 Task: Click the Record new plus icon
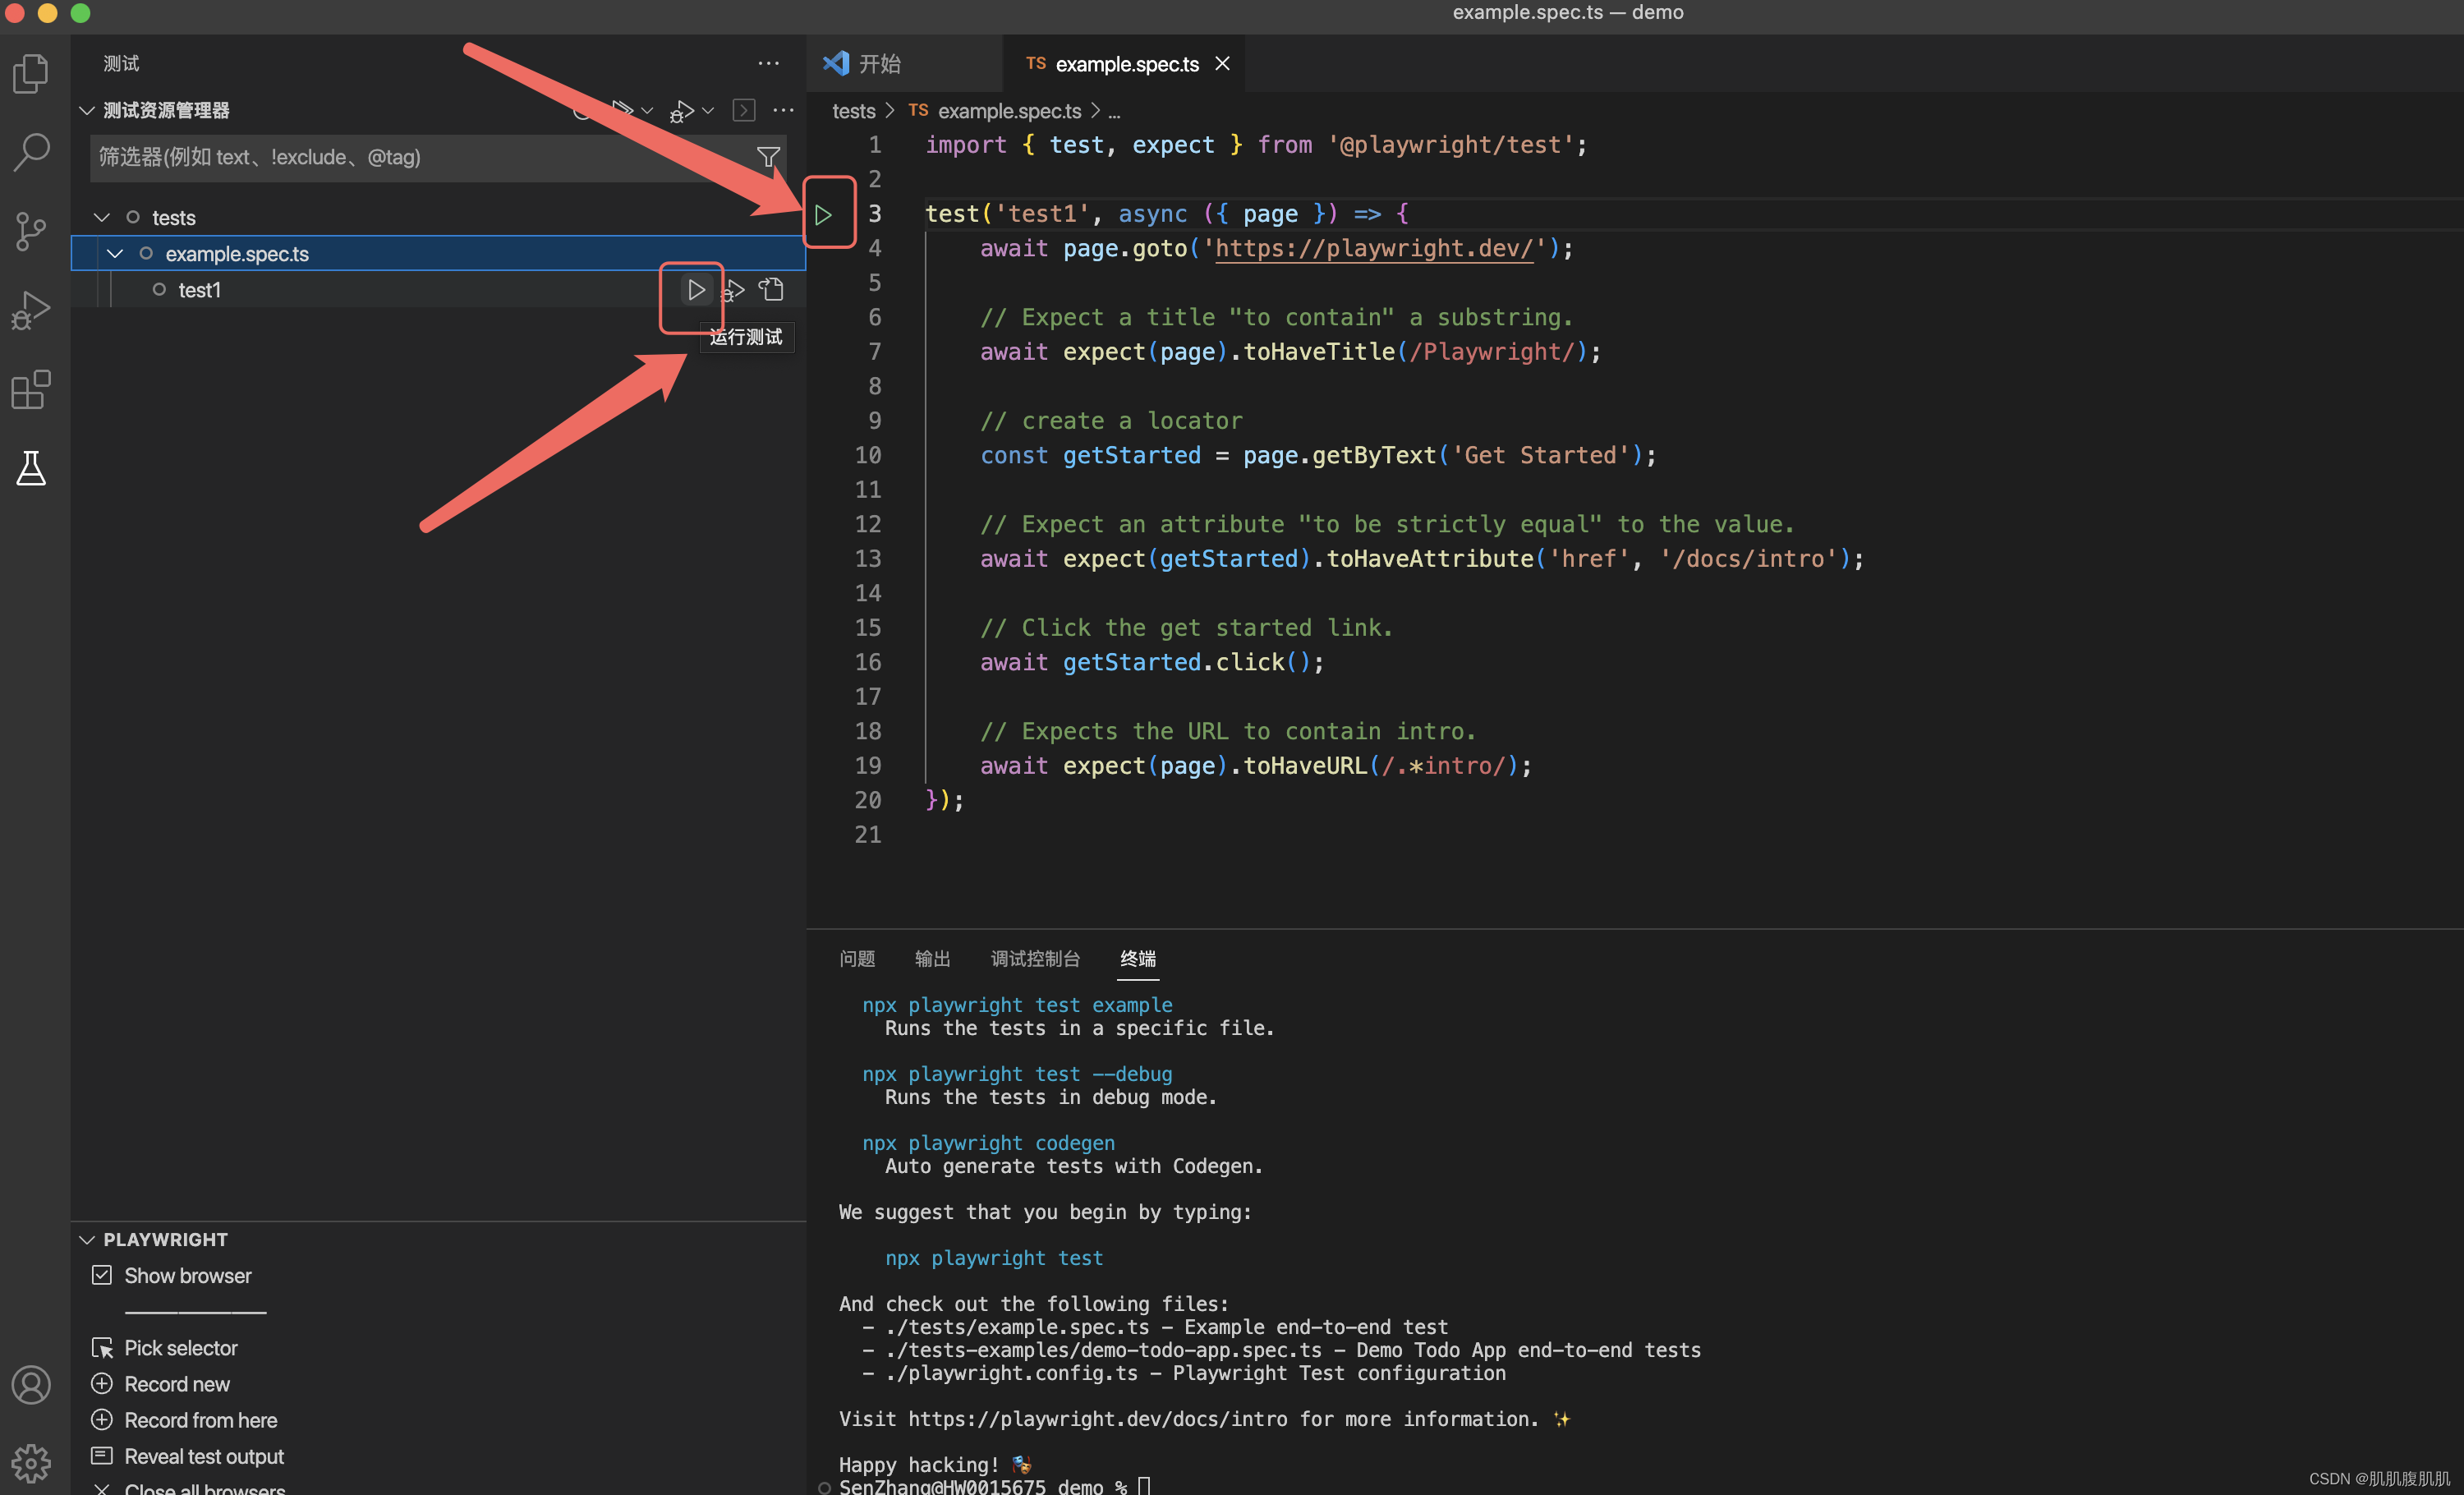coord(102,1384)
